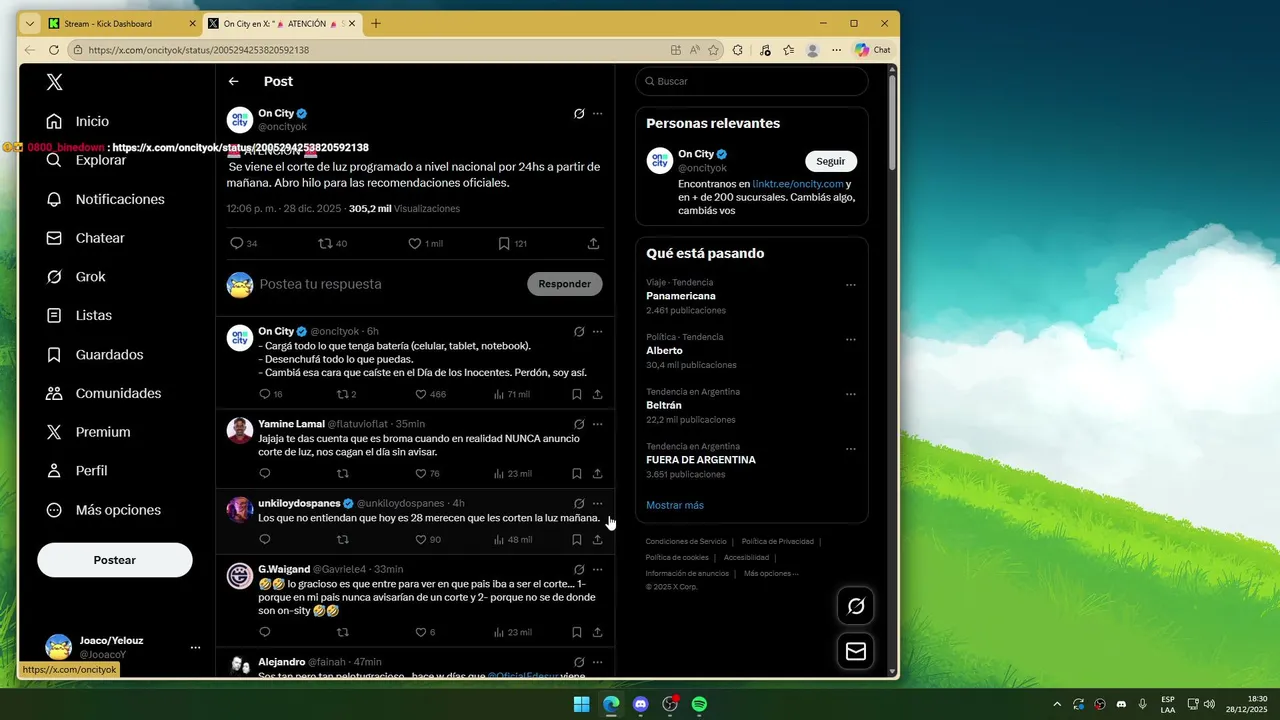Open more options on On City 6h reply
Screen dimensions: 1280x720
click(598, 331)
